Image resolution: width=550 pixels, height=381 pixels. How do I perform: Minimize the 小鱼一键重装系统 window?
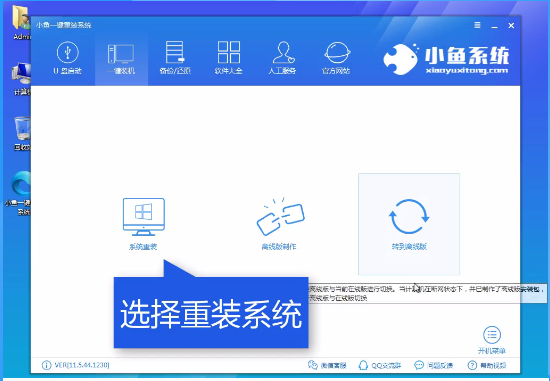tap(495, 26)
